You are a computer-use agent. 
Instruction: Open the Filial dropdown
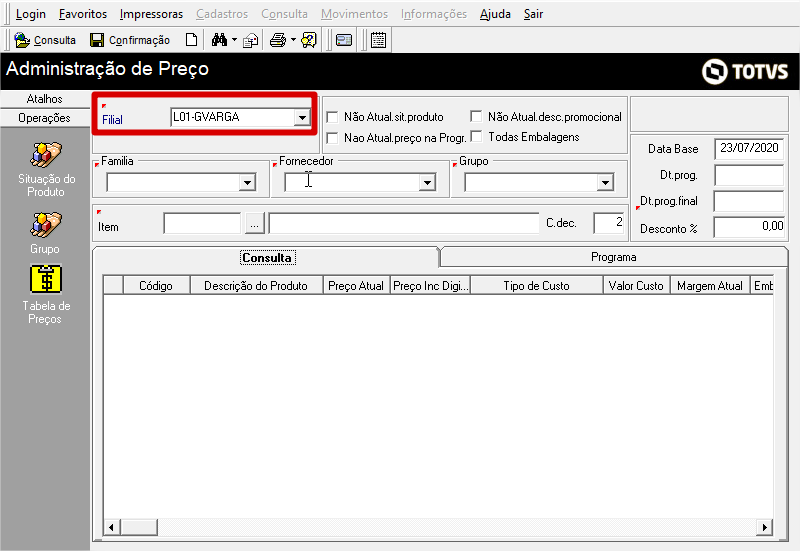[302, 117]
